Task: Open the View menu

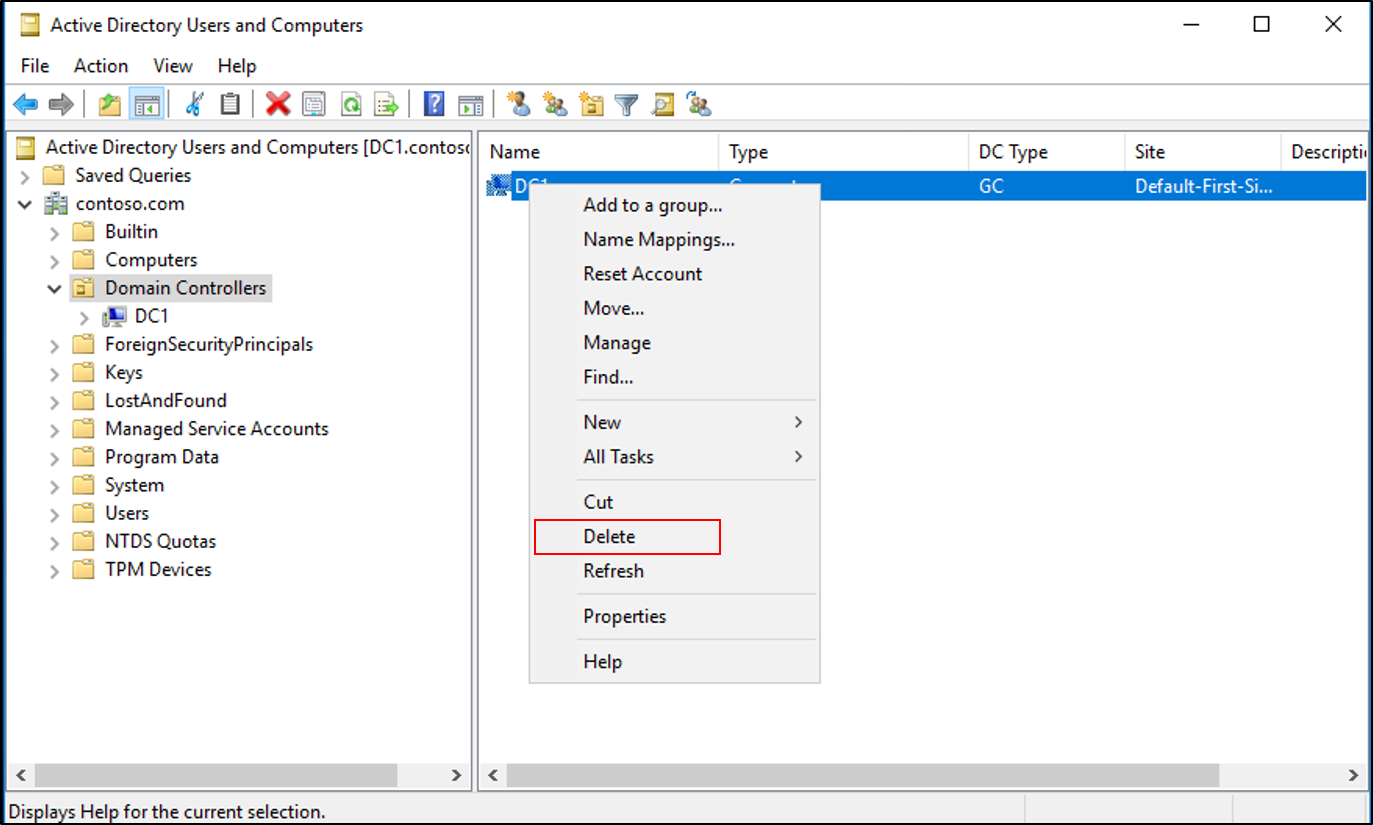Action: (173, 66)
